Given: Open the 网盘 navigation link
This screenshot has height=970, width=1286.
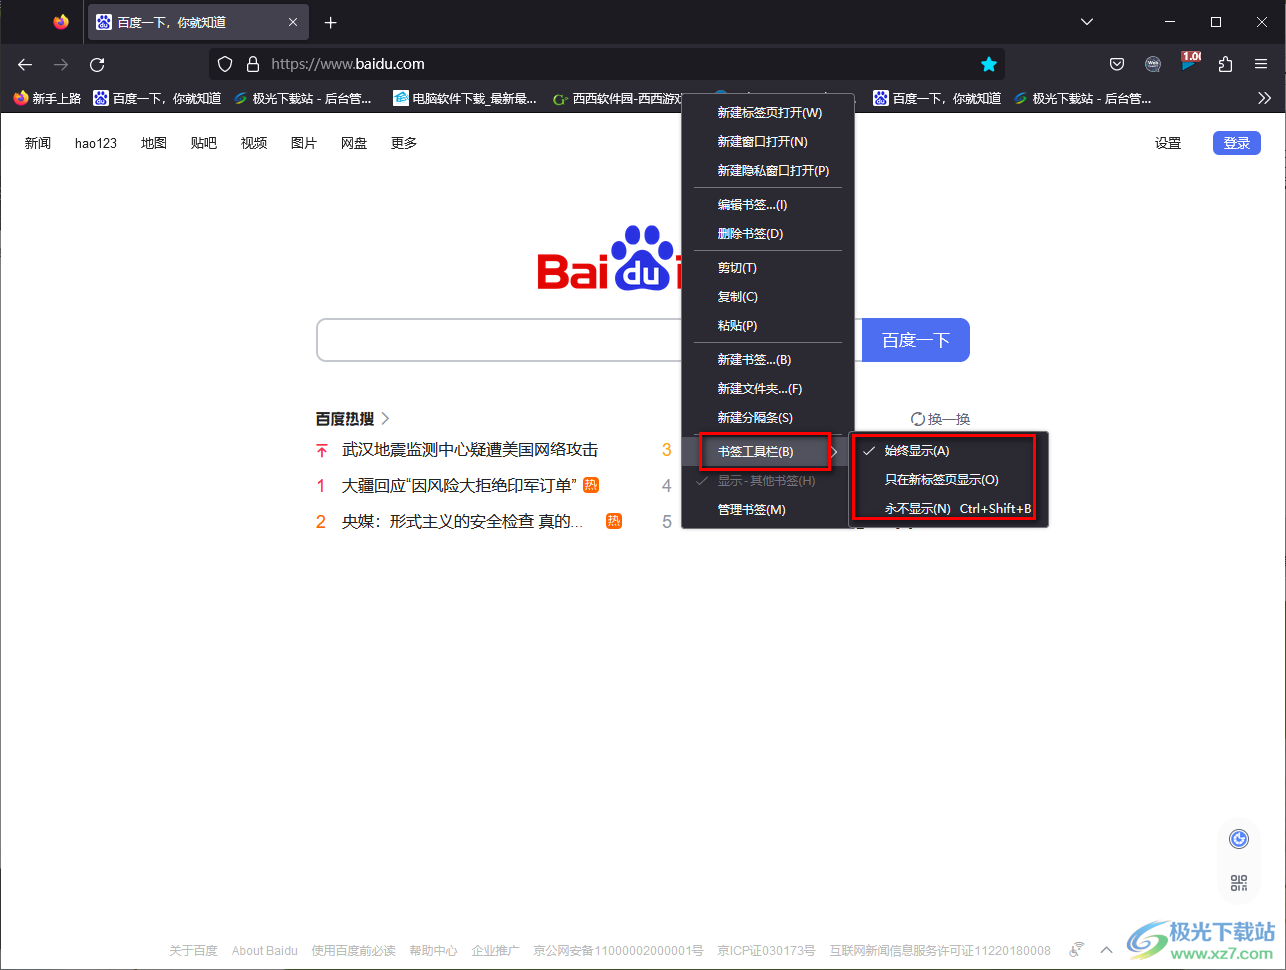Looking at the screenshot, I should tap(354, 143).
